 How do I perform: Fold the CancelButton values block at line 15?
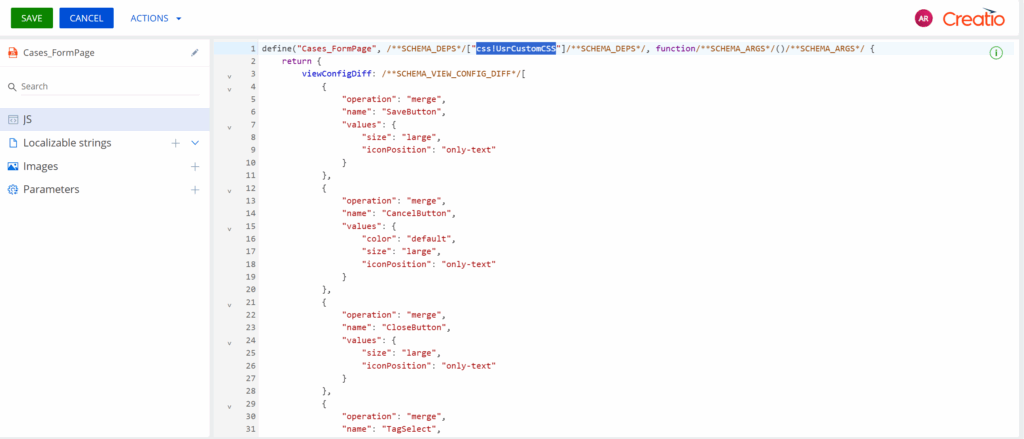click(229, 227)
